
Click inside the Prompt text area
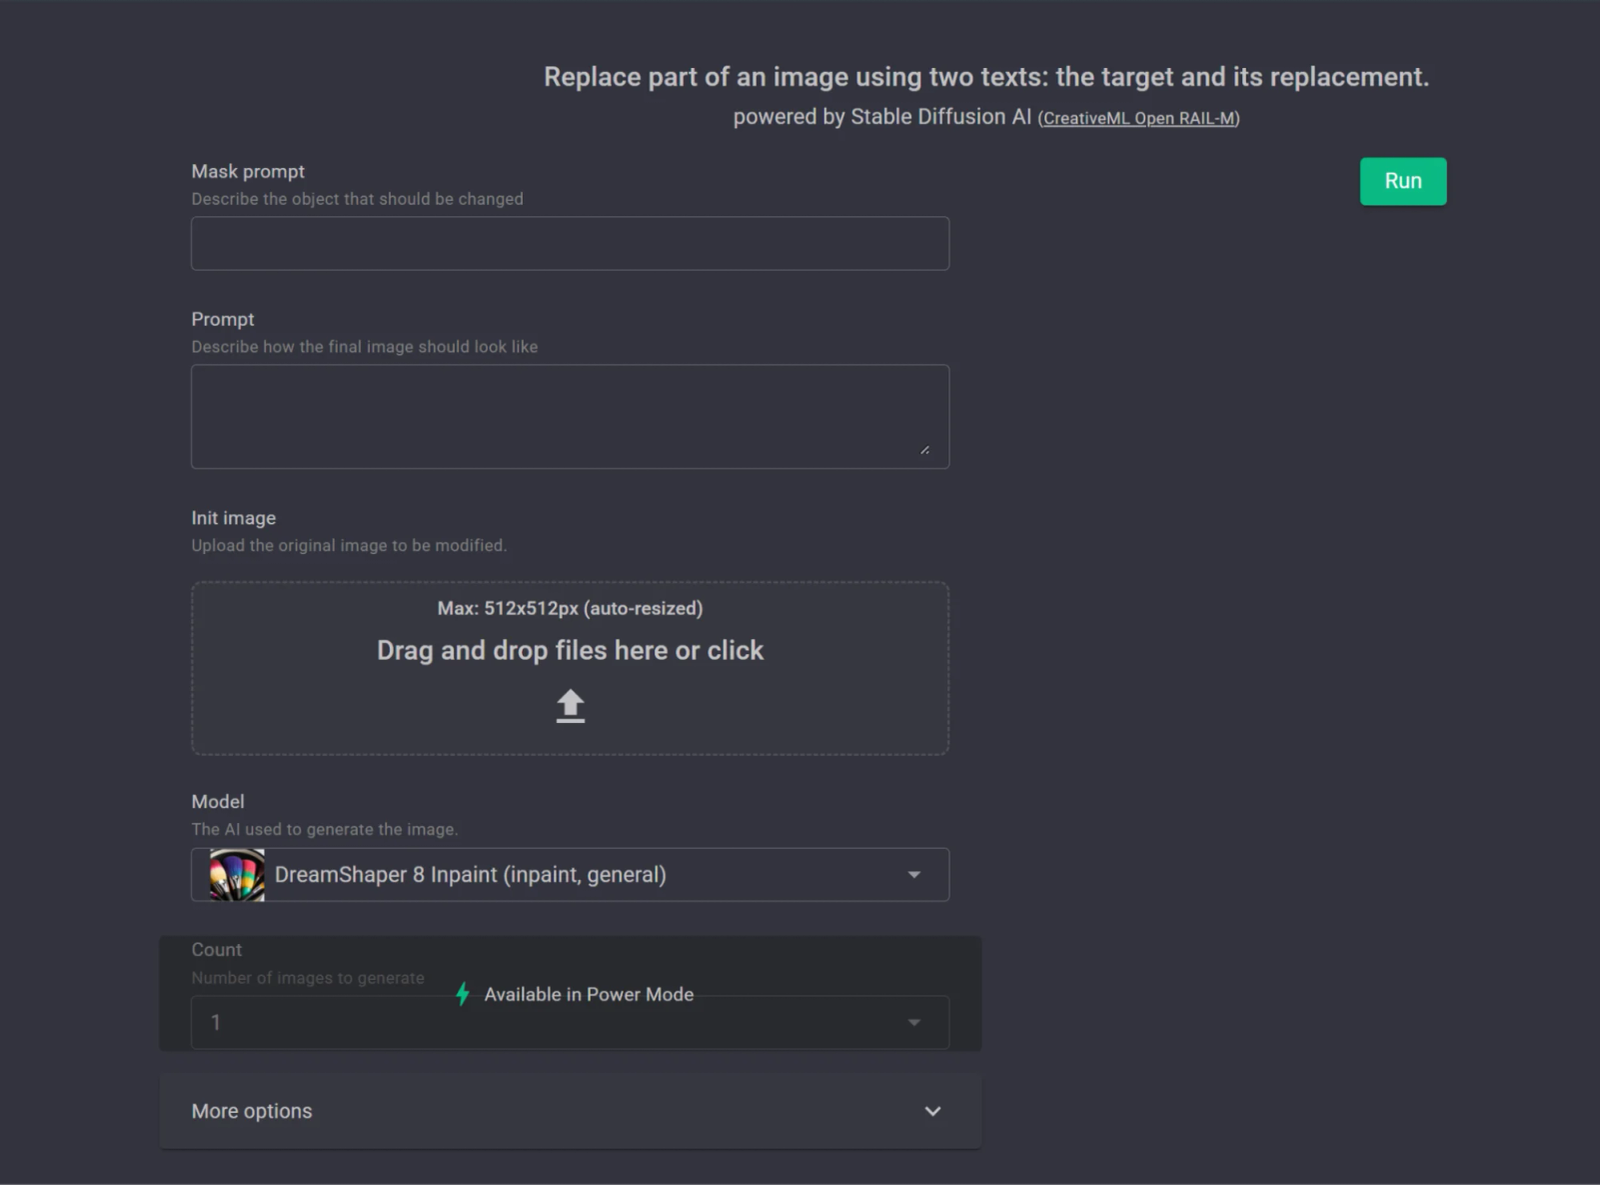[x=570, y=416]
